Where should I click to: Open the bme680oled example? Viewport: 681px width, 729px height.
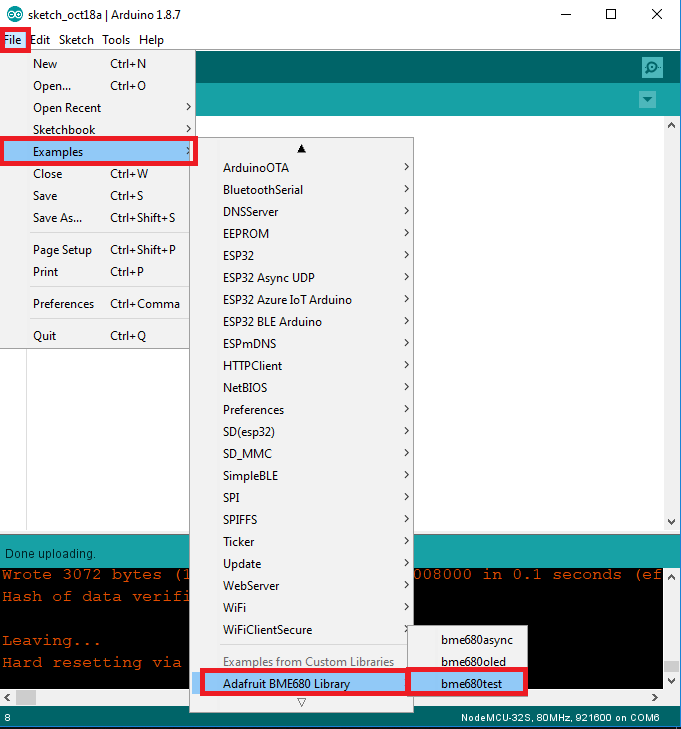click(468, 662)
